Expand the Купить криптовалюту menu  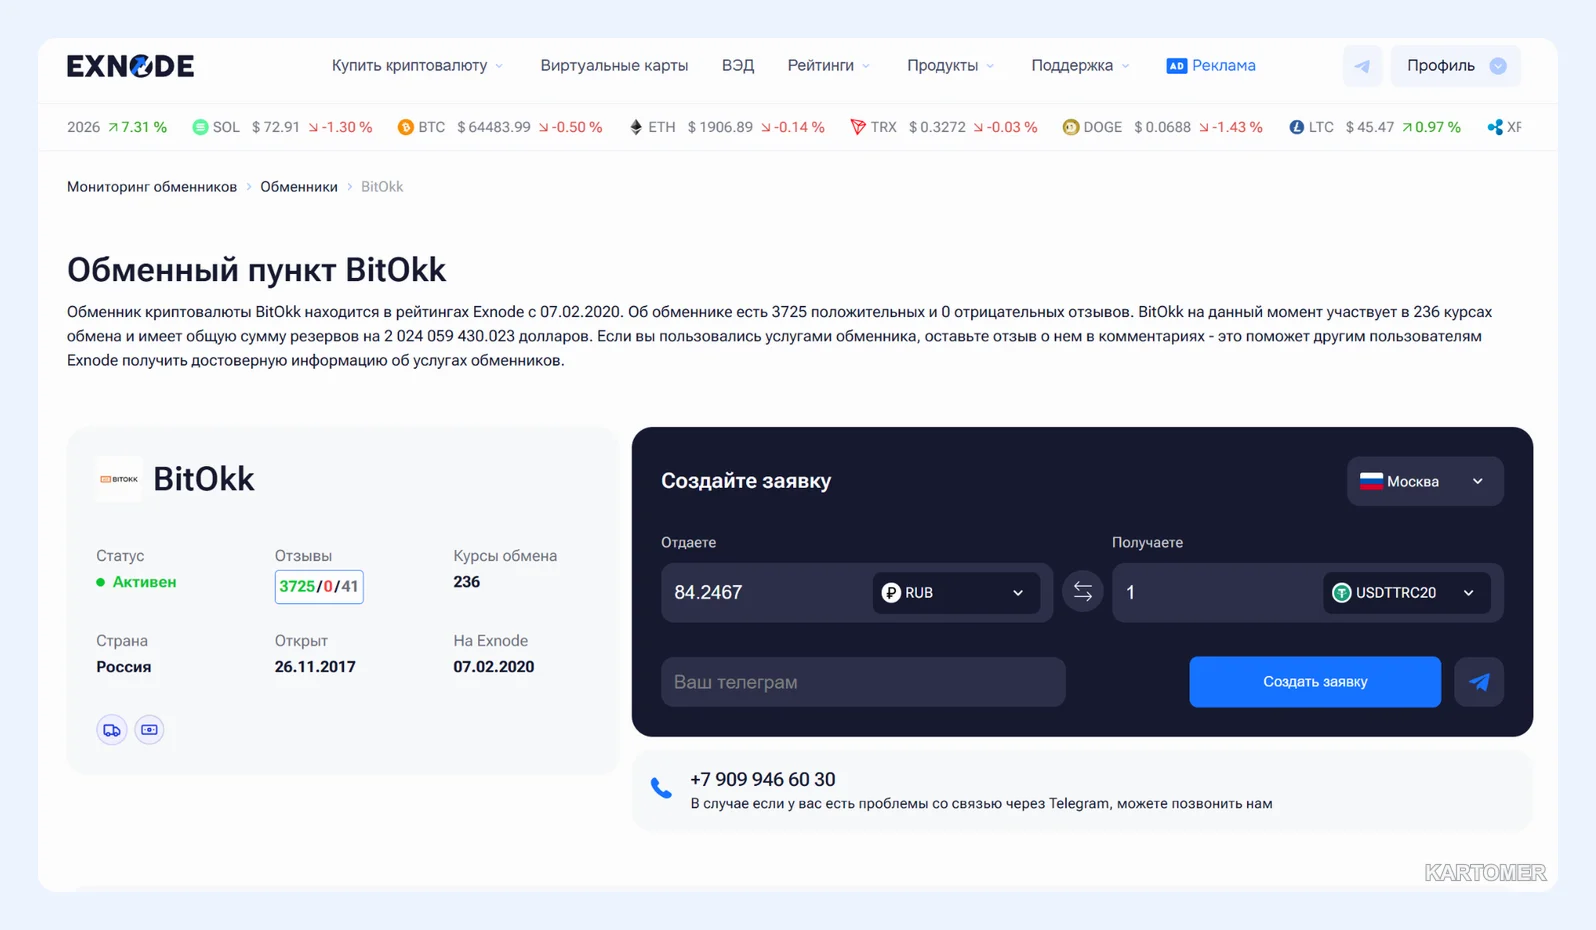click(418, 66)
